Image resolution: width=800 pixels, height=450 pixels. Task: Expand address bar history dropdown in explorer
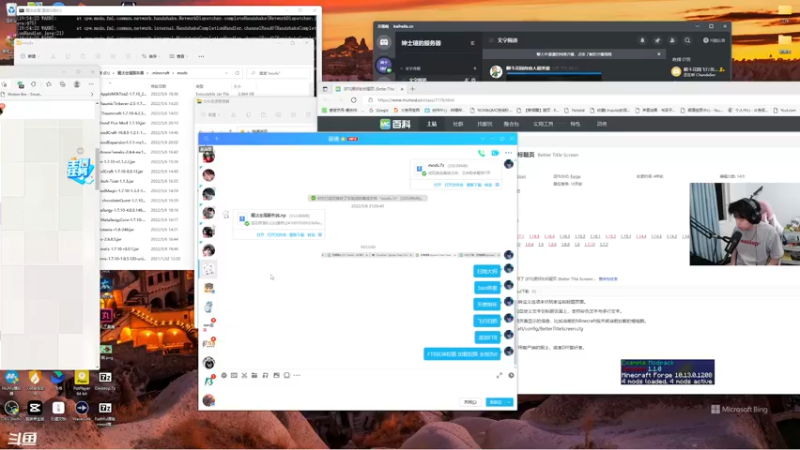(227, 73)
